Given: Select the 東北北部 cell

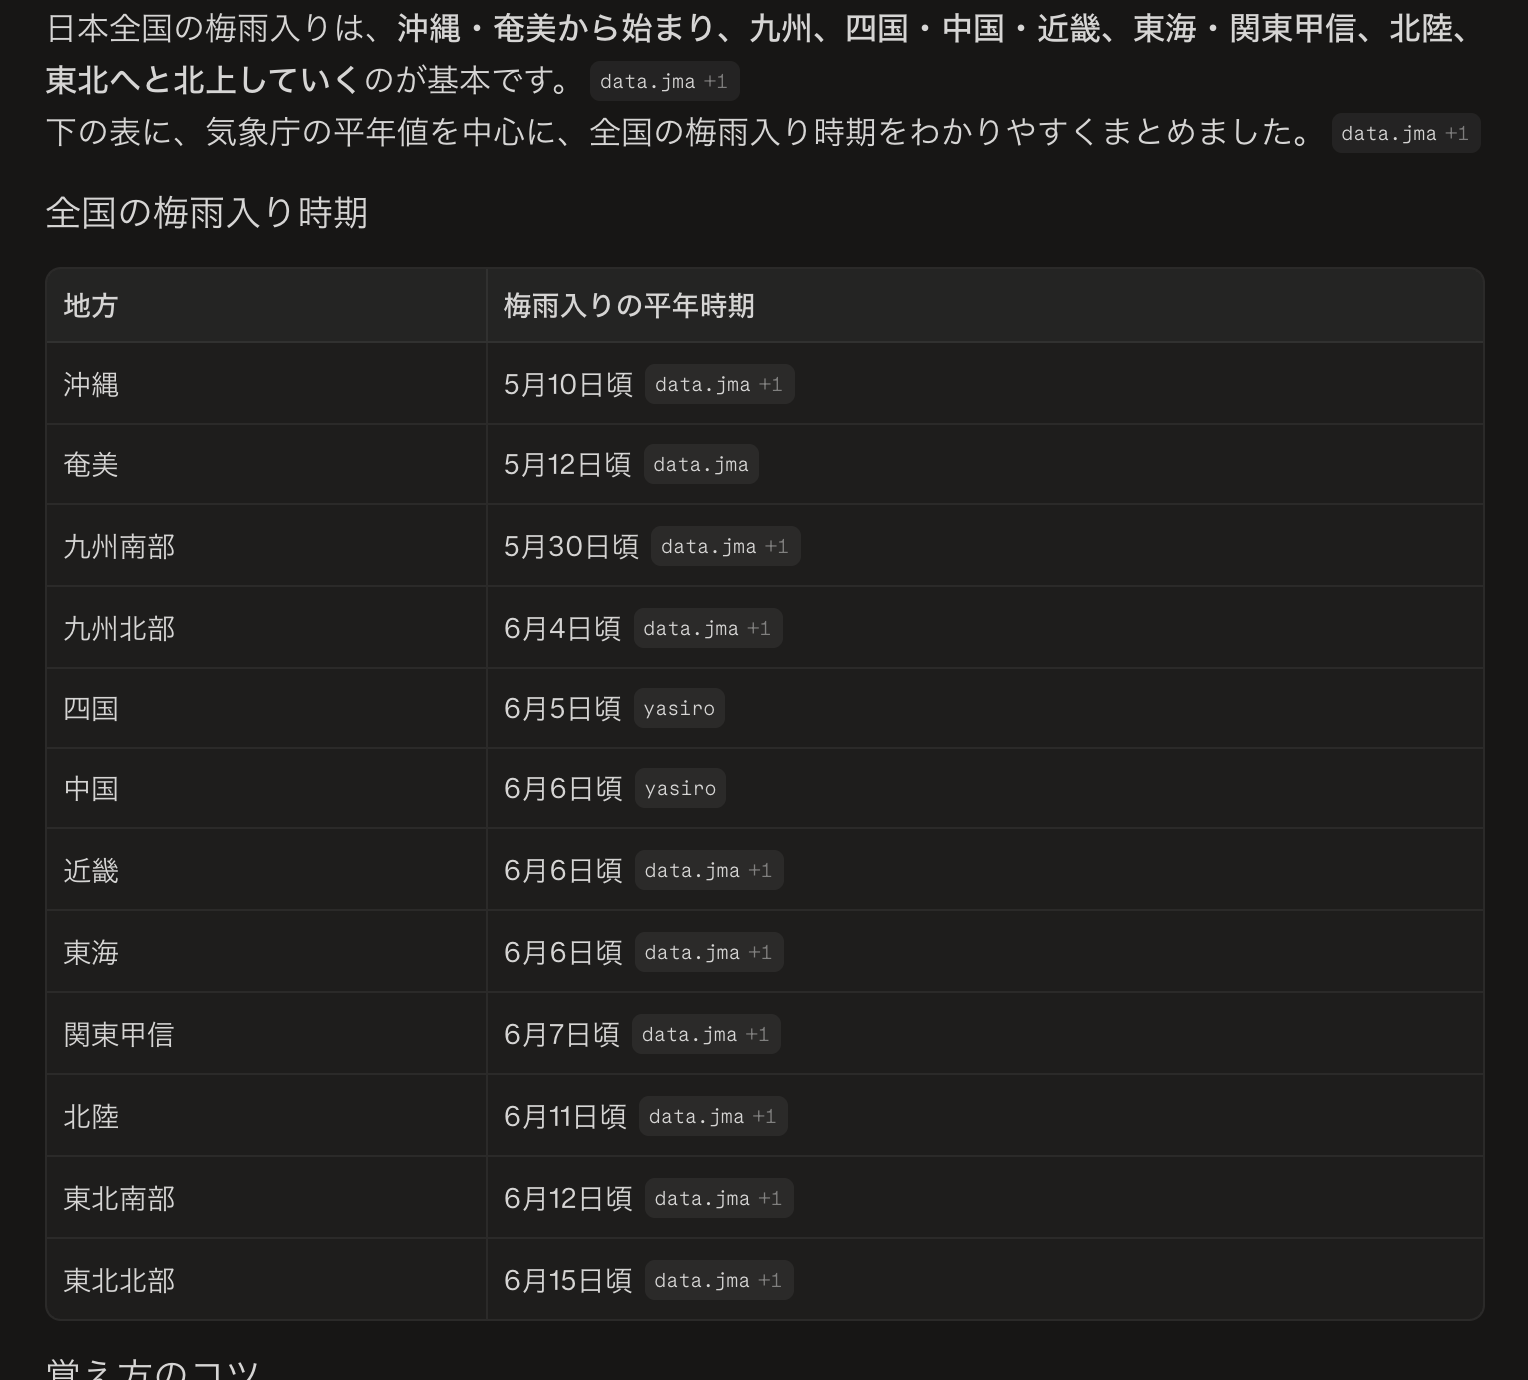Looking at the screenshot, I should (266, 1280).
